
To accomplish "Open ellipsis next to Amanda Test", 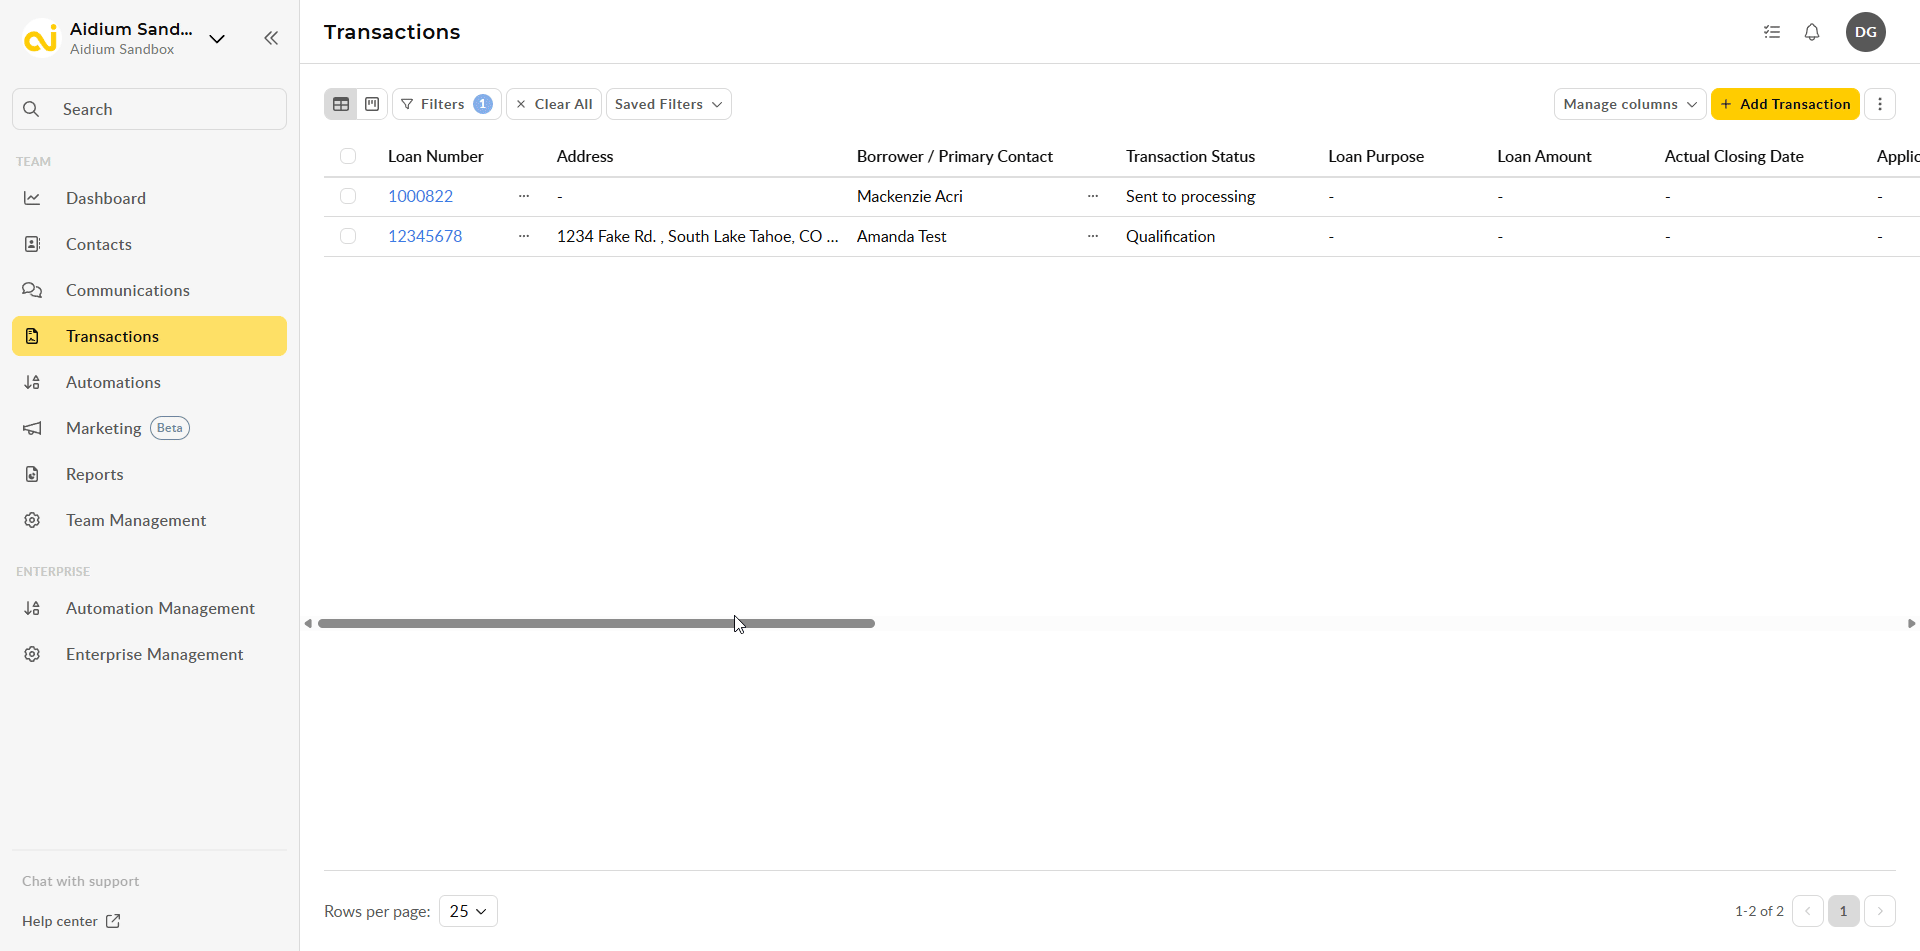I will pos(1093,236).
